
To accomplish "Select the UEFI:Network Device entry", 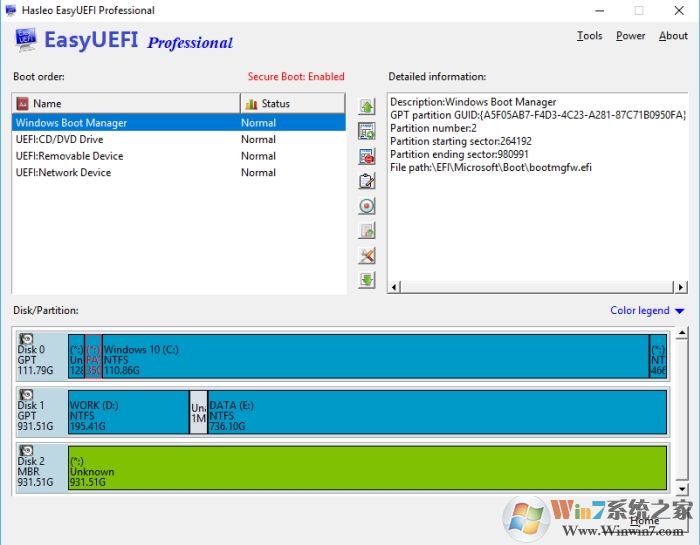I will [179, 172].
